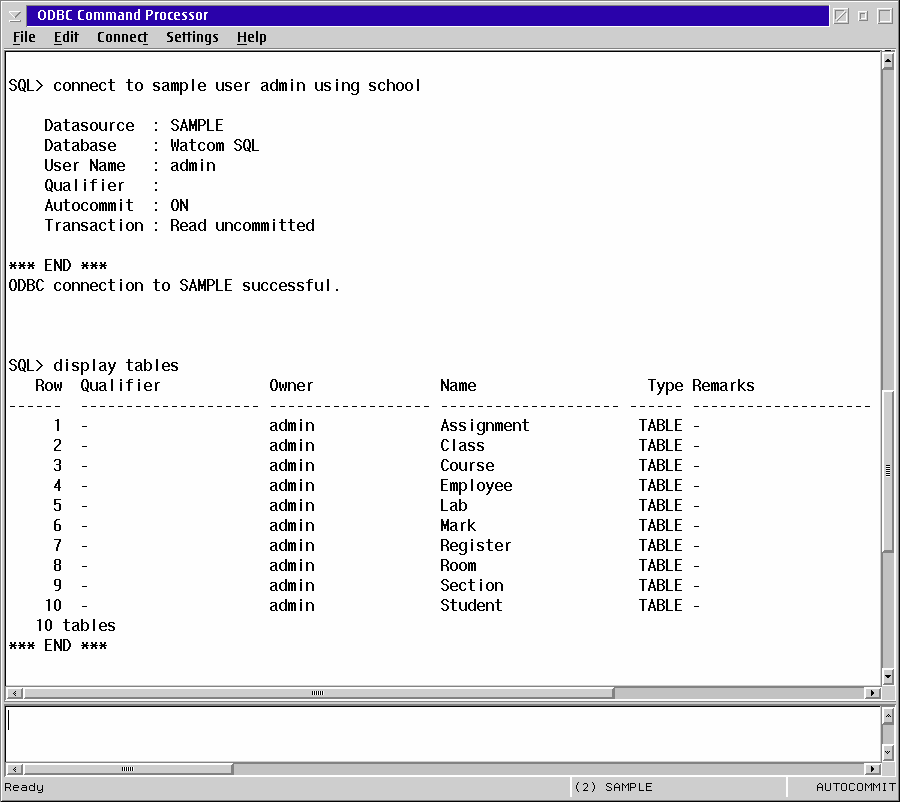The height and width of the screenshot is (802, 900).
Task: Click the '10 tables' summary line
Action: point(75,626)
